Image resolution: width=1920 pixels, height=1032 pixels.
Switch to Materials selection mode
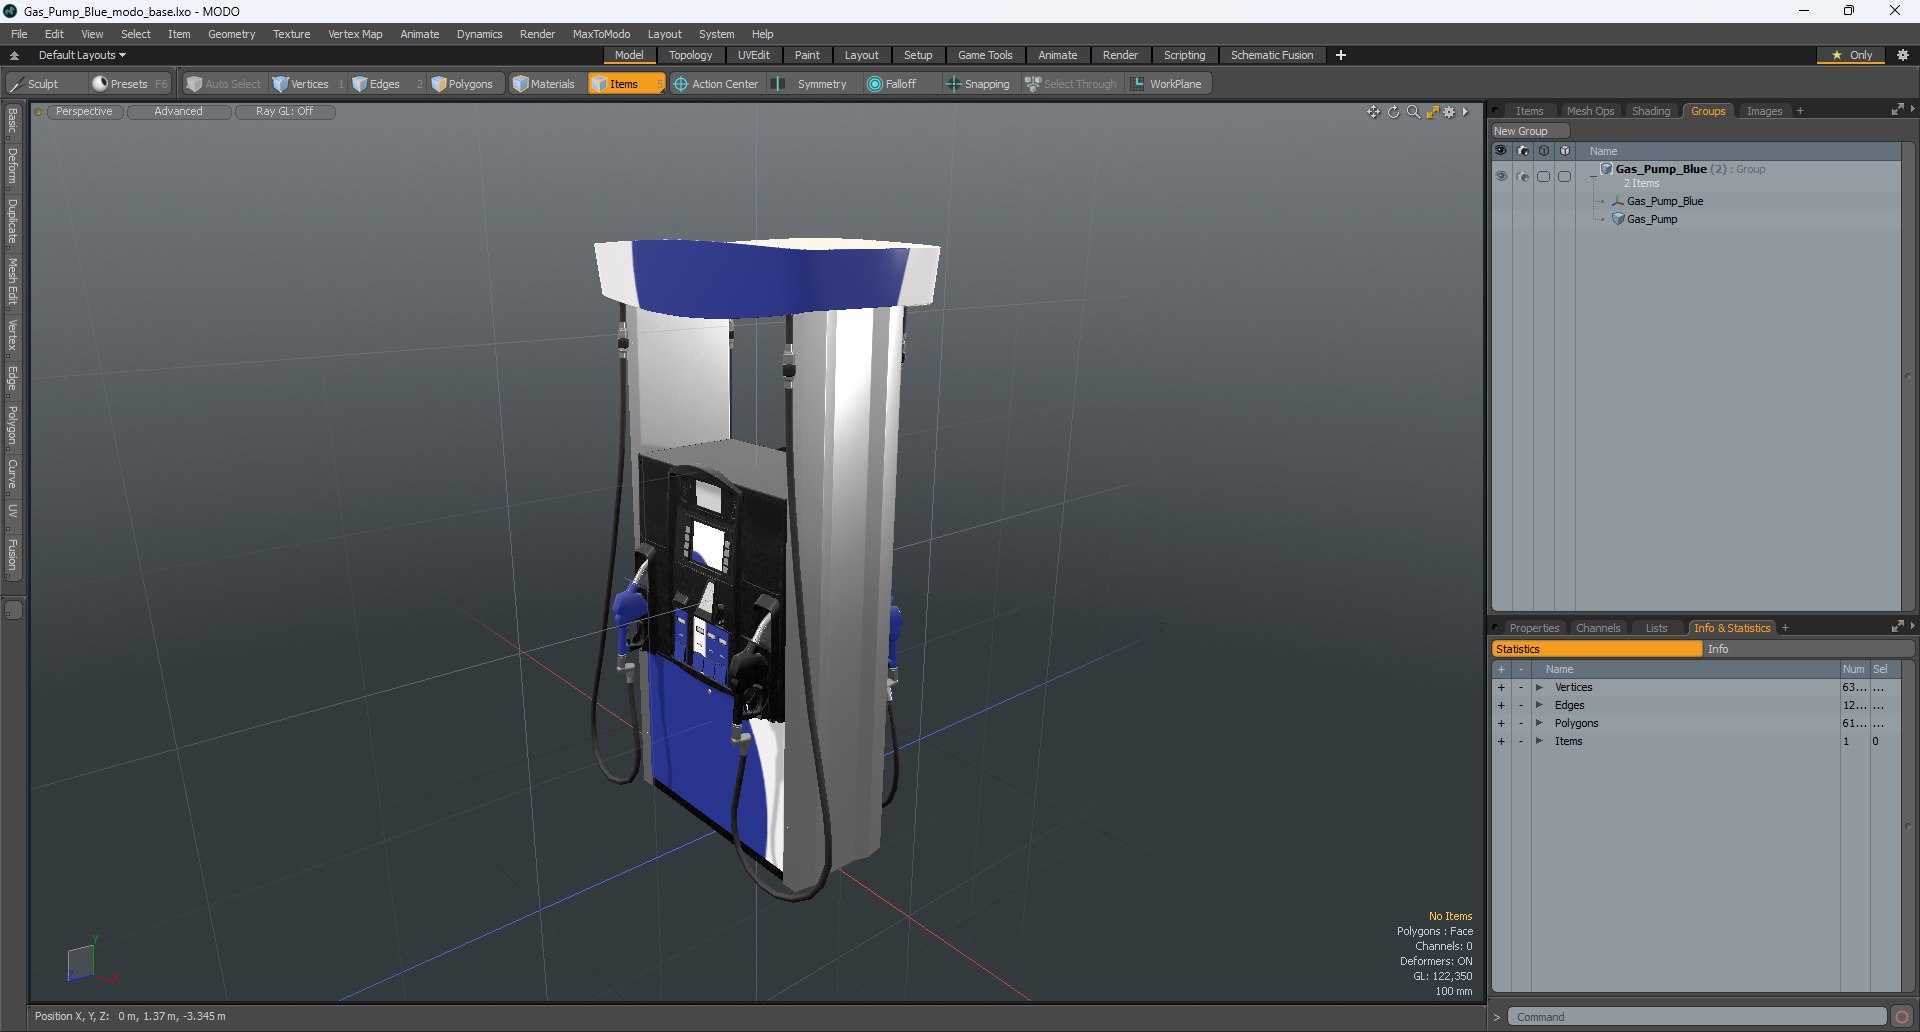pos(544,84)
